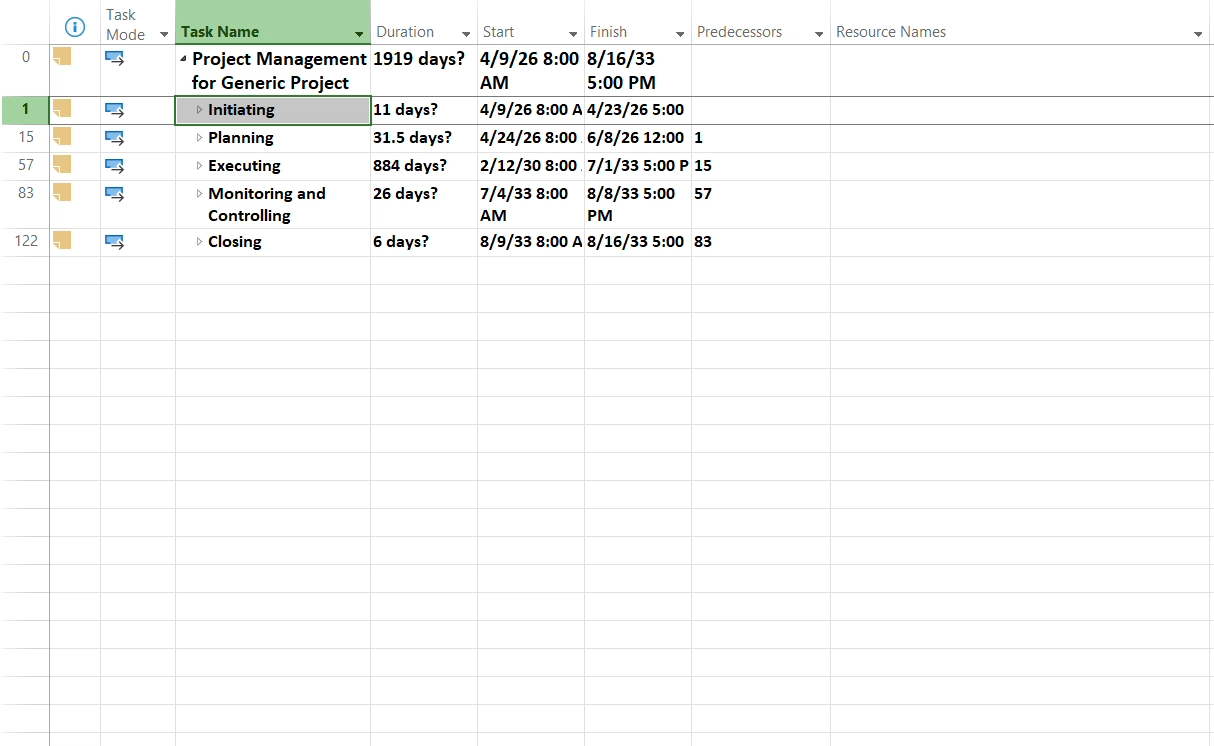This screenshot has height=746, width=1214.
Task: Click the task mode icon for Monitoring and Controlling
Action: (x=114, y=194)
